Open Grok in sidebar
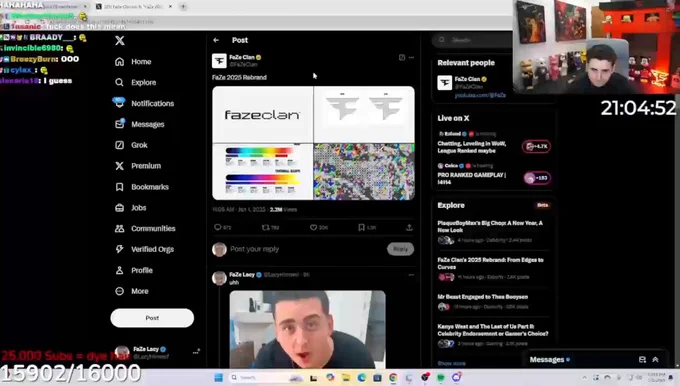 tap(131, 145)
